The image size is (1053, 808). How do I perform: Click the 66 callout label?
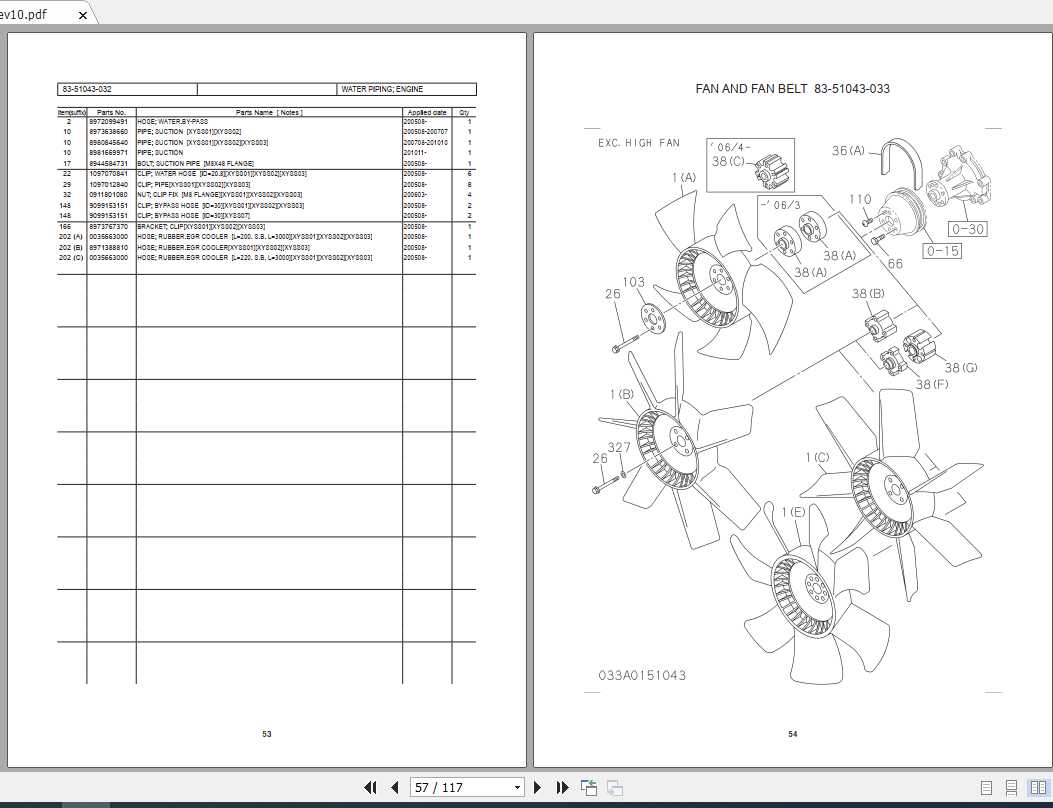(895, 264)
